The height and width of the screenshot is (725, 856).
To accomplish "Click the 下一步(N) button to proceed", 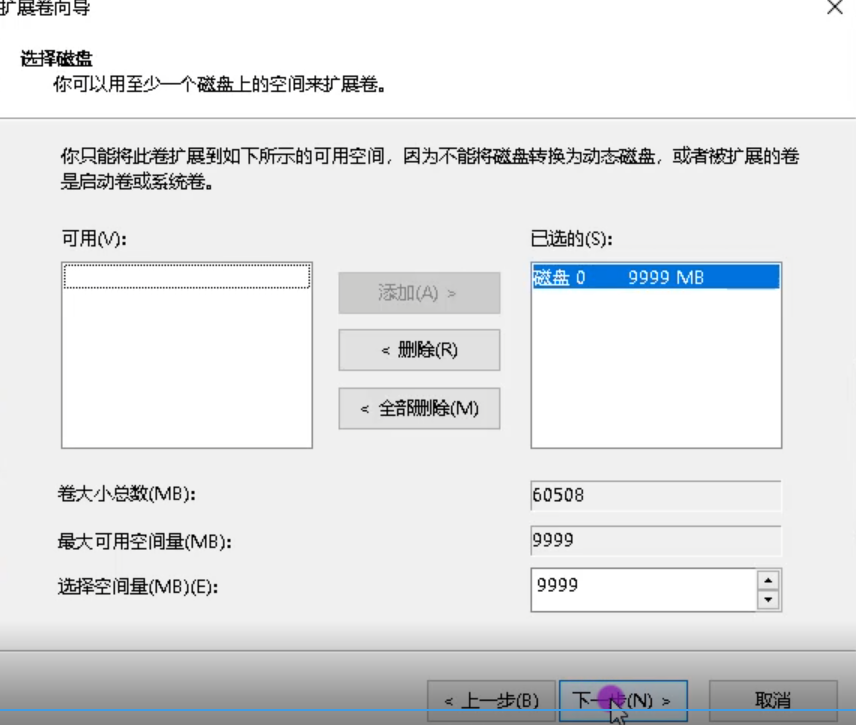I will (x=622, y=702).
